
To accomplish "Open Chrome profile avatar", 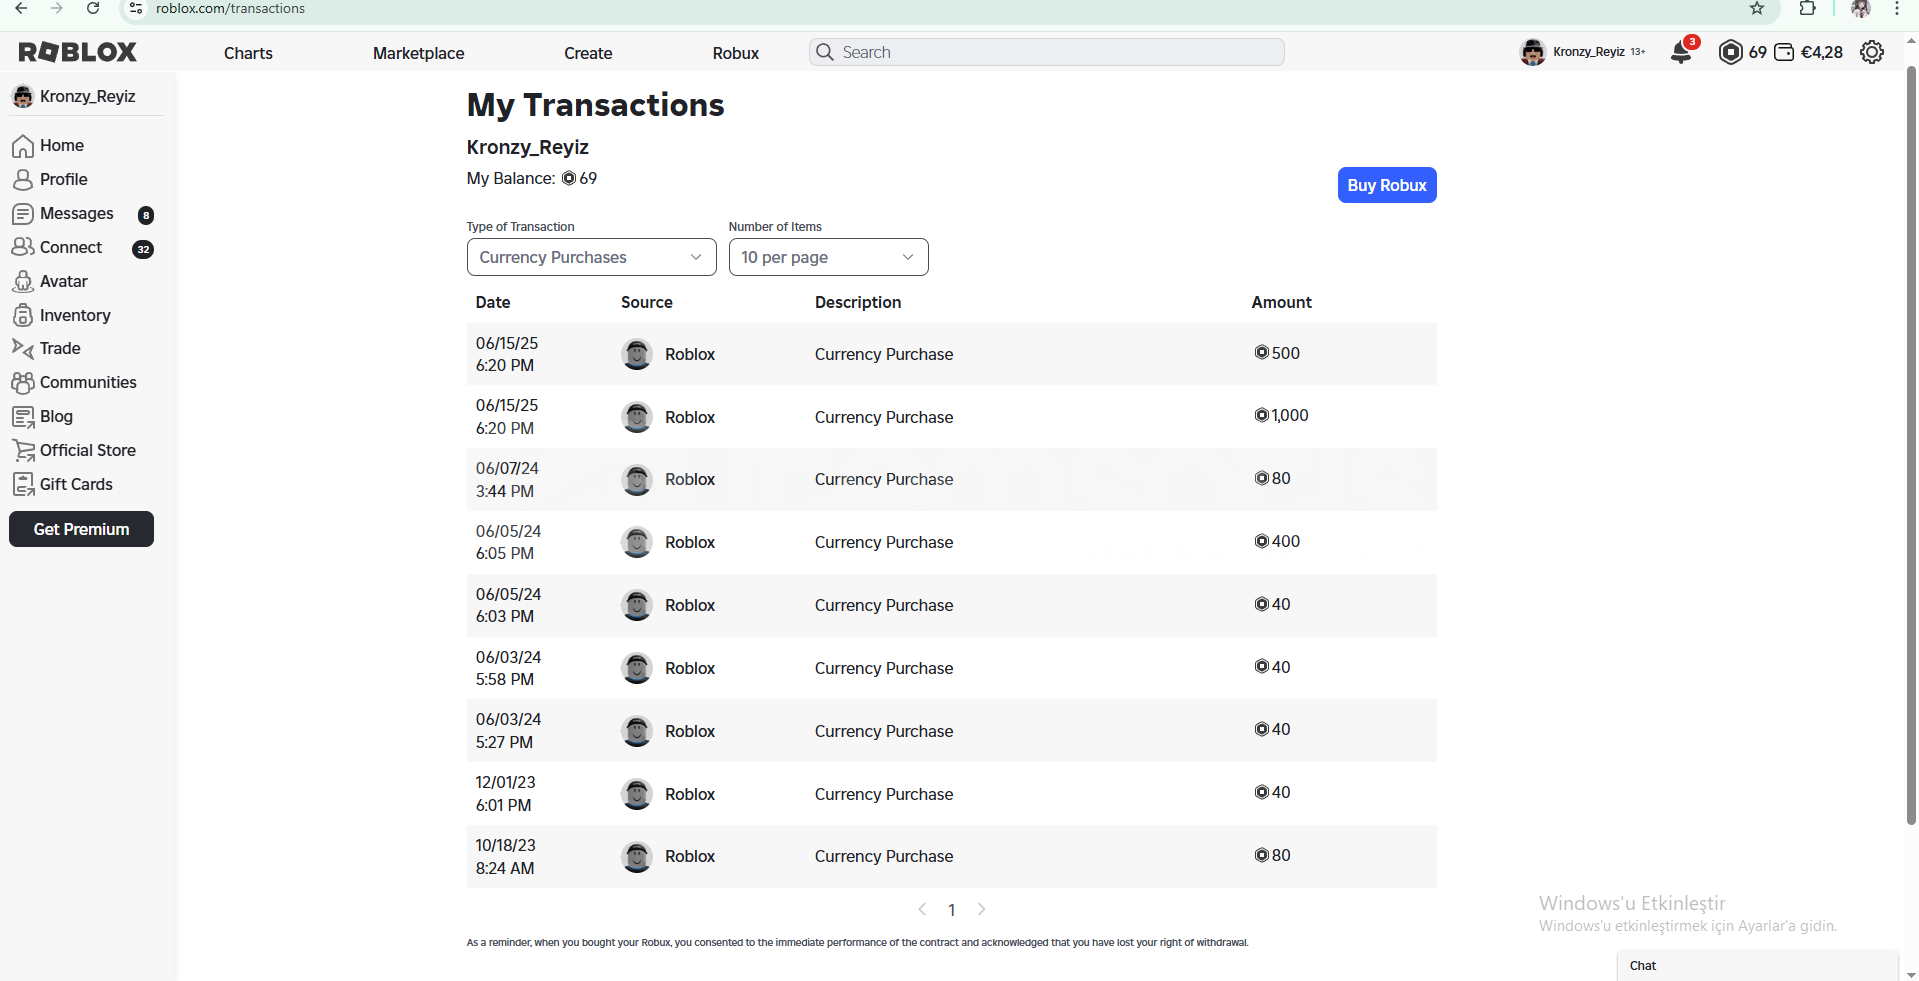I will pyautogui.click(x=1861, y=9).
